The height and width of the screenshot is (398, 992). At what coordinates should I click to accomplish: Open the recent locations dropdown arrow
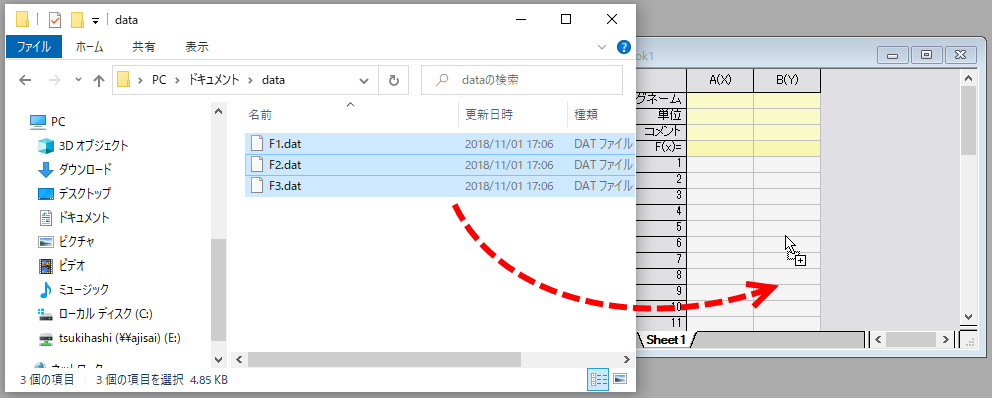78,80
